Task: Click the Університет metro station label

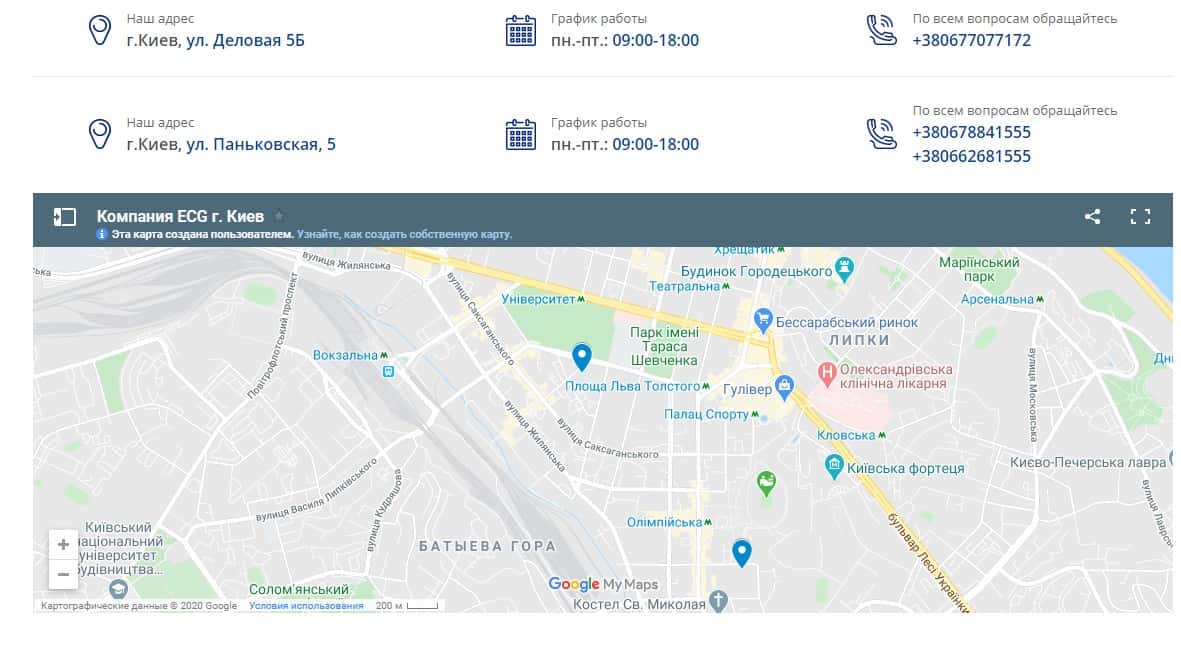Action: pyautogui.click(x=543, y=299)
